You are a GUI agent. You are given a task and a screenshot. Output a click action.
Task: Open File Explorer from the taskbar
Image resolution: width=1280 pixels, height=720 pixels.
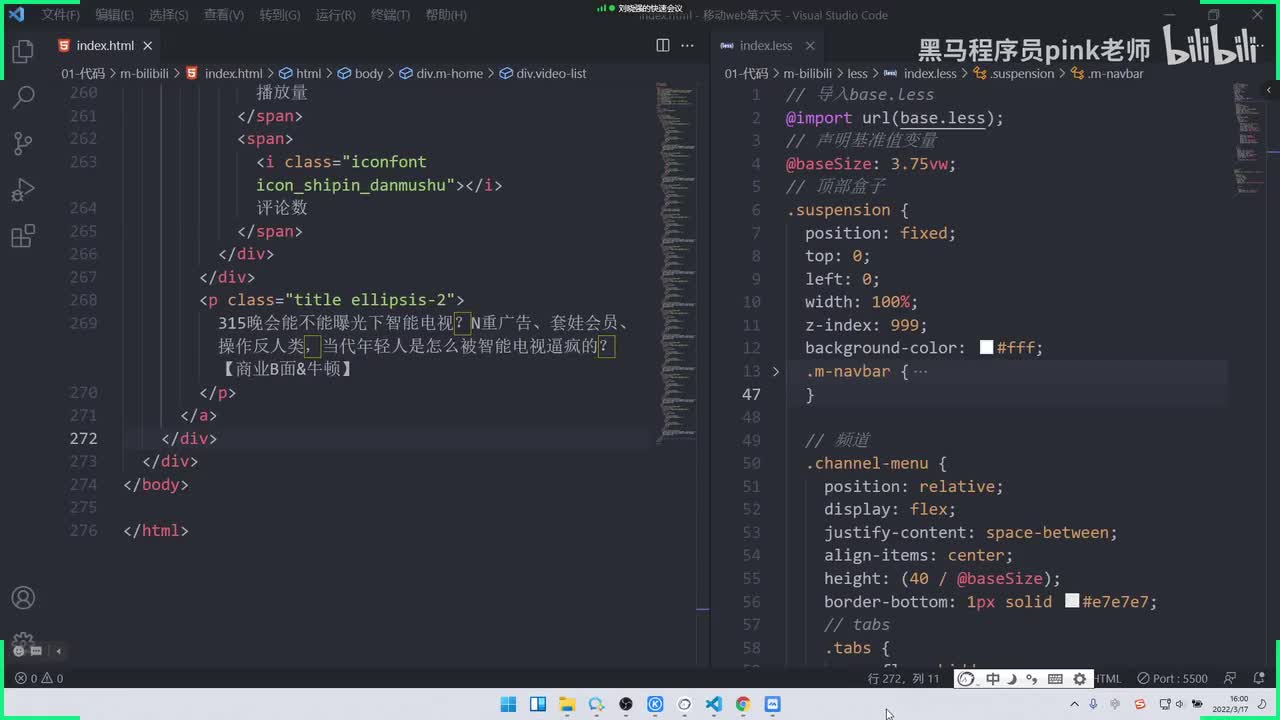[567, 704]
